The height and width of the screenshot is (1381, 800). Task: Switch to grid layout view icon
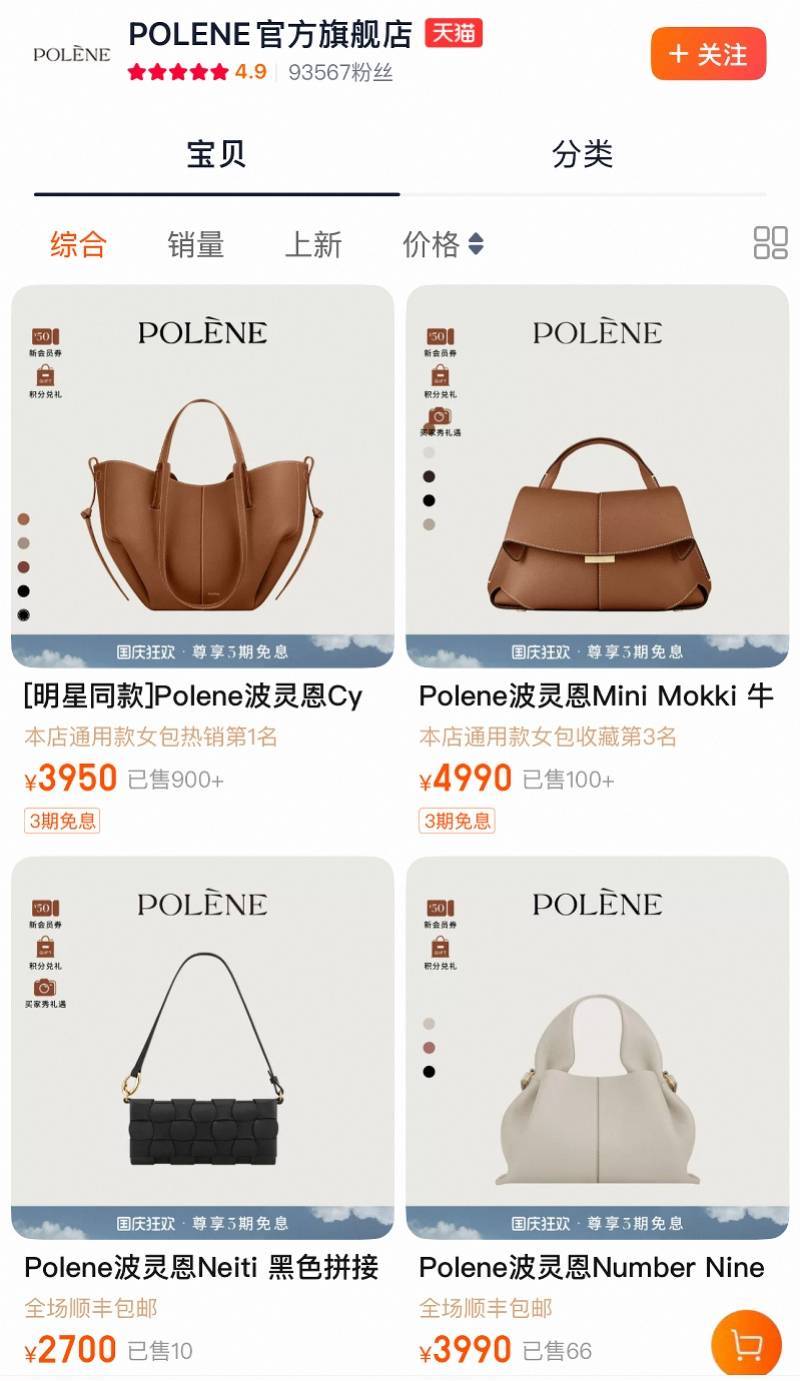(x=770, y=243)
